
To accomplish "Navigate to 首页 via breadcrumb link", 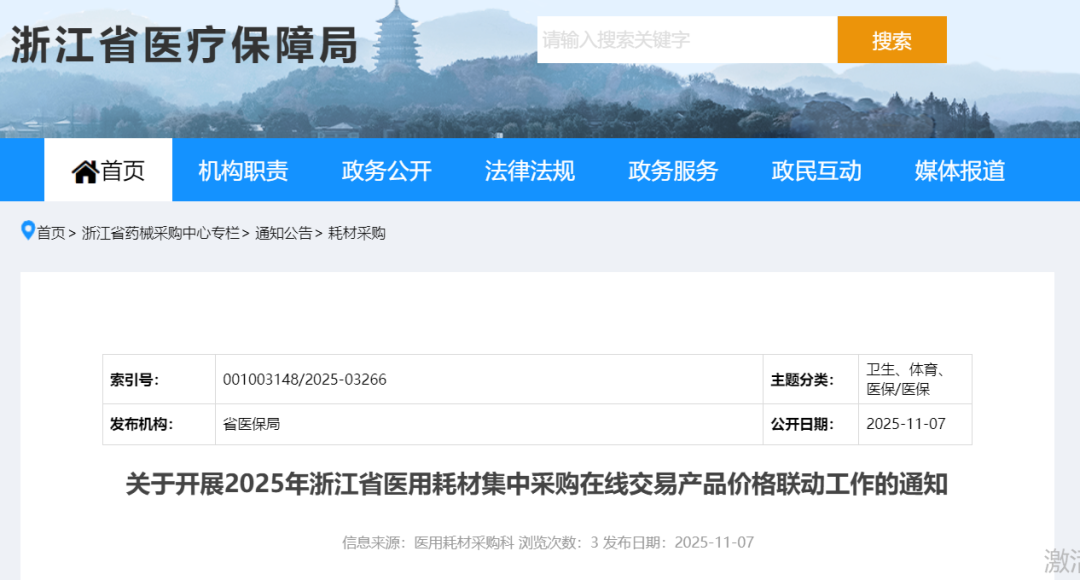I will click(47, 233).
